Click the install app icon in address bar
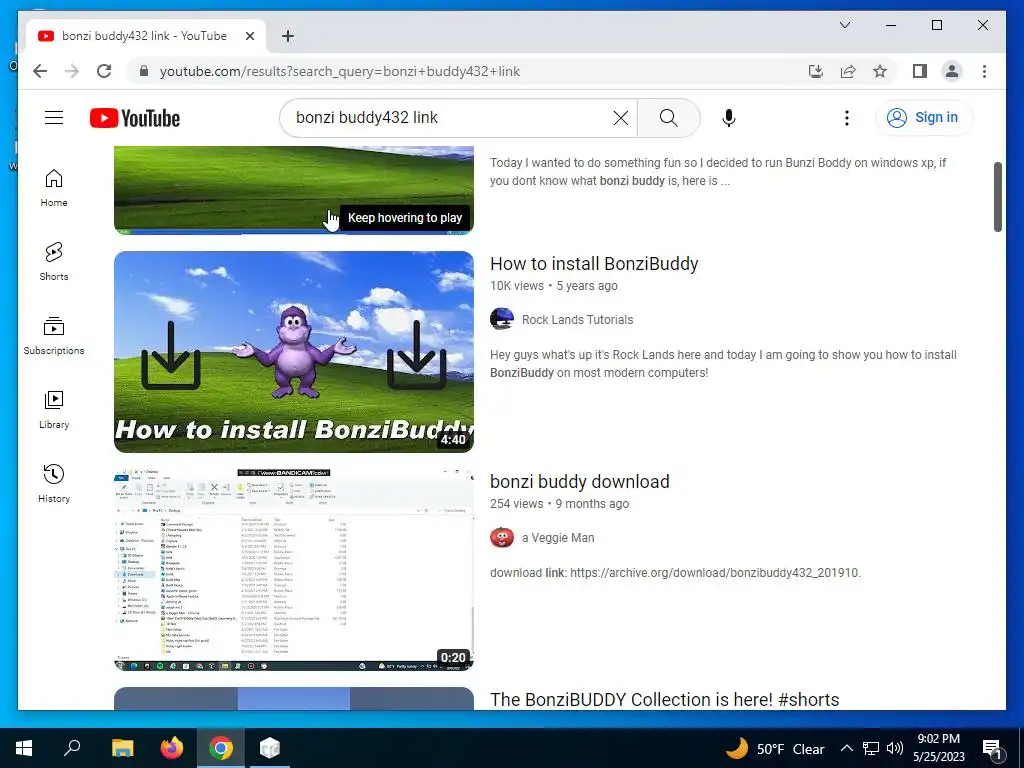 [816, 71]
